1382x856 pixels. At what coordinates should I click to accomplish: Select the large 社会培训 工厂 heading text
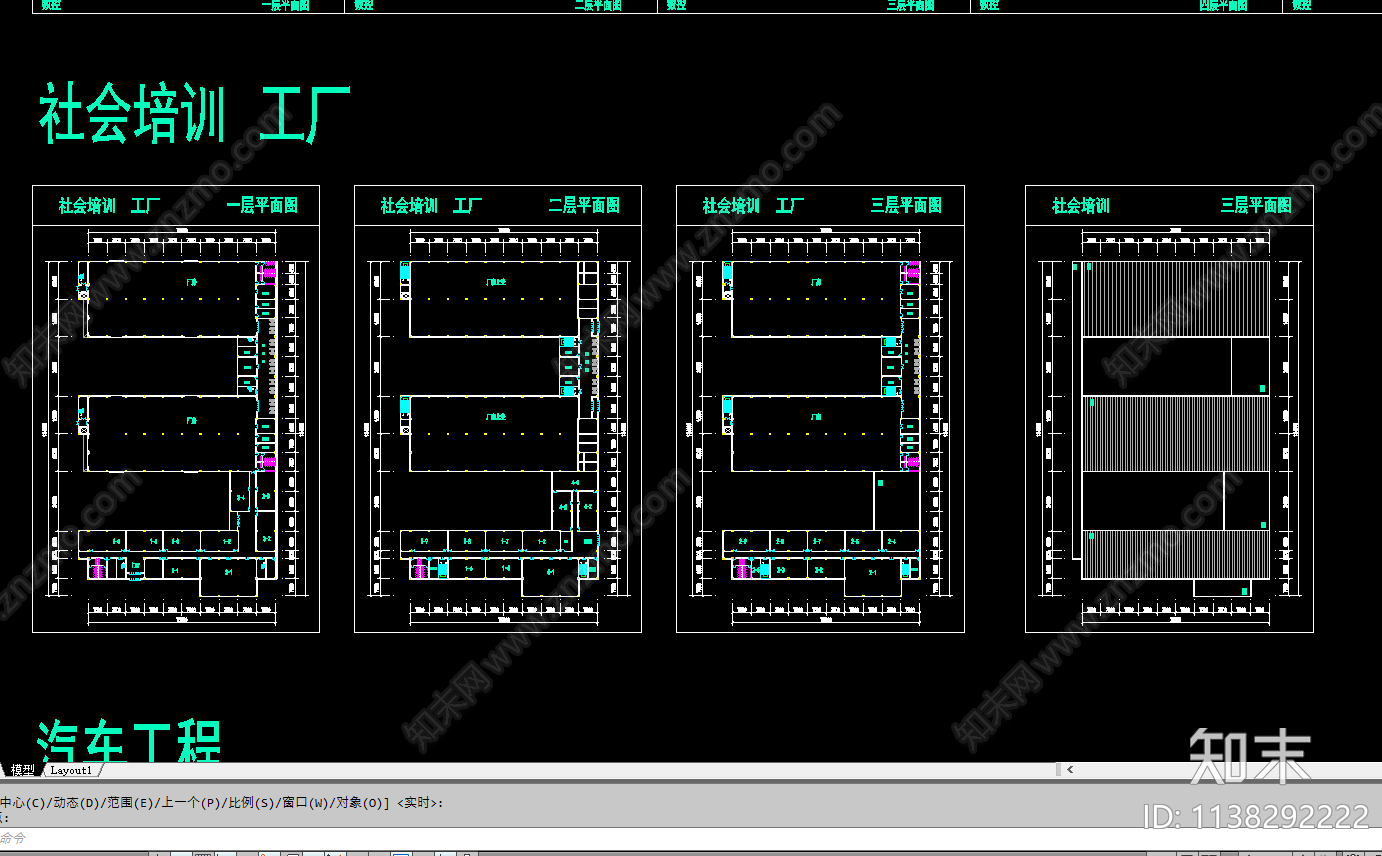[195, 115]
